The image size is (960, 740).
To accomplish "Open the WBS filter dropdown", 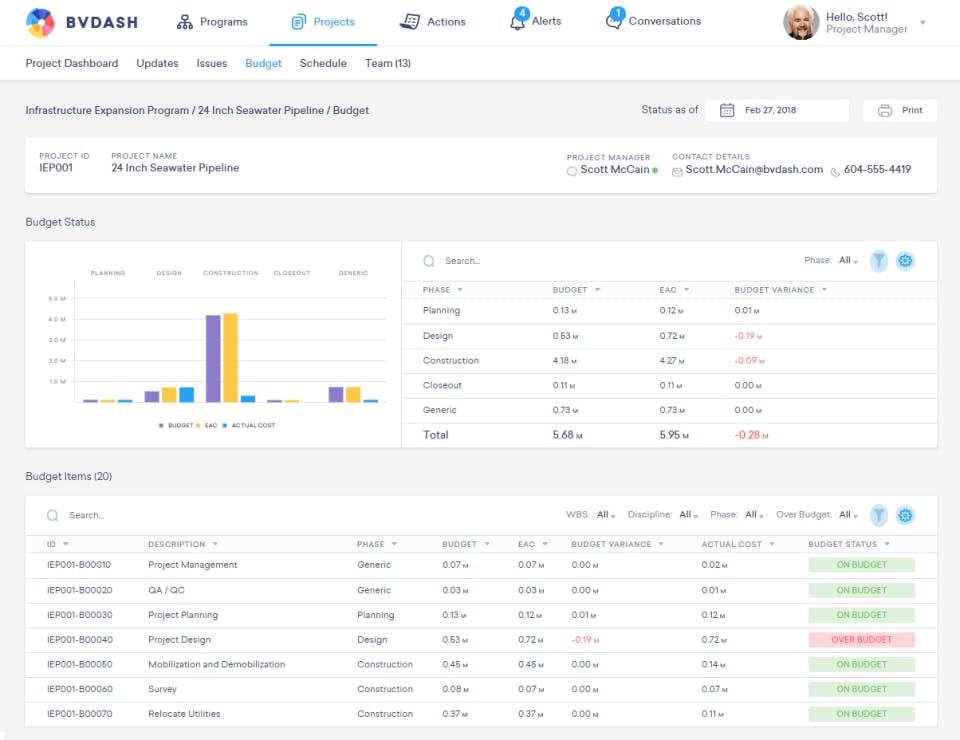I will [605, 515].
